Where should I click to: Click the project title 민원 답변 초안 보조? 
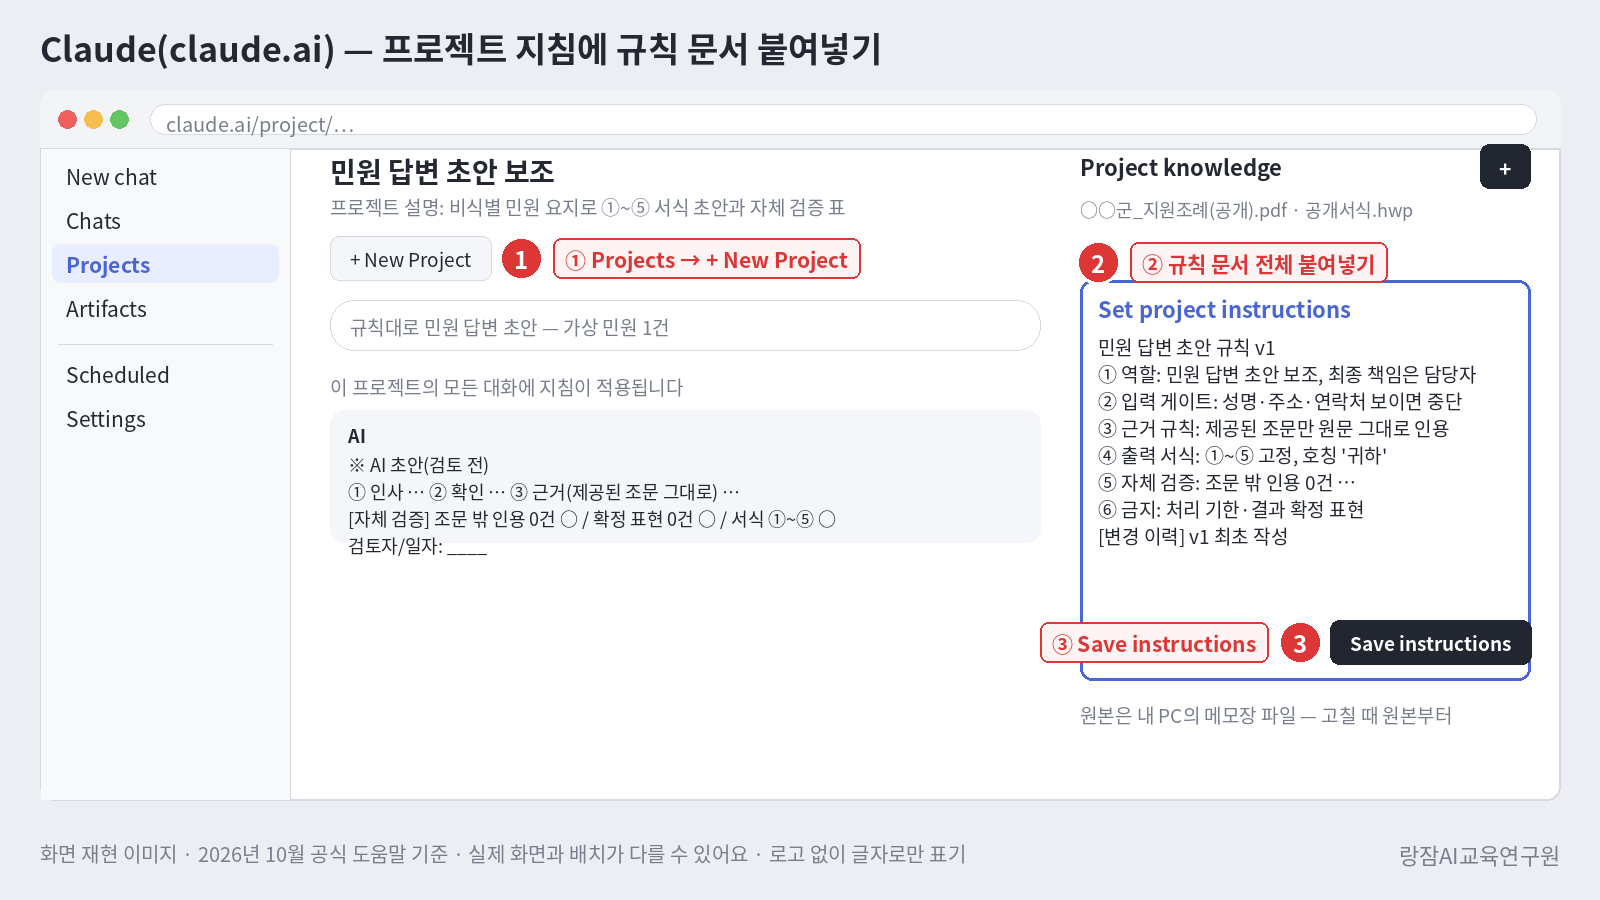[x=442, y=171]
